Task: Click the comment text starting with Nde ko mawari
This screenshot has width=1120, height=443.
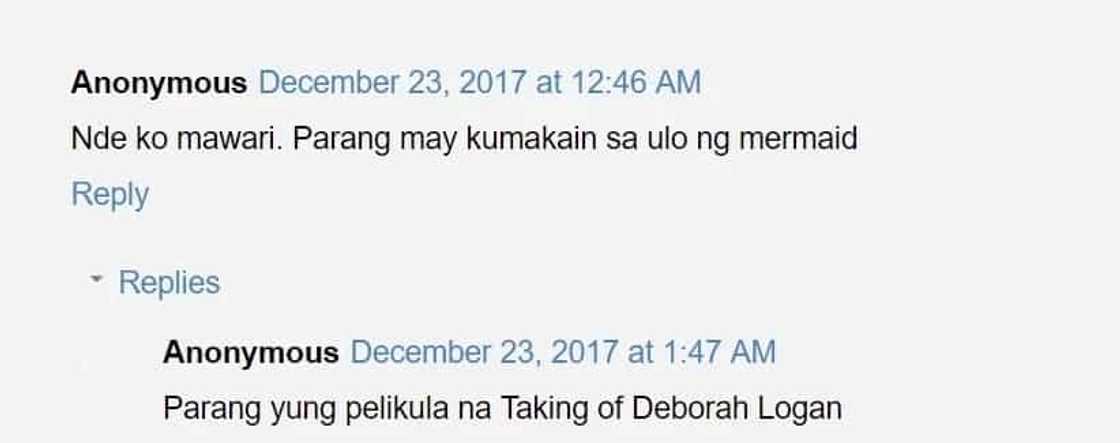Action: point(464,139)
